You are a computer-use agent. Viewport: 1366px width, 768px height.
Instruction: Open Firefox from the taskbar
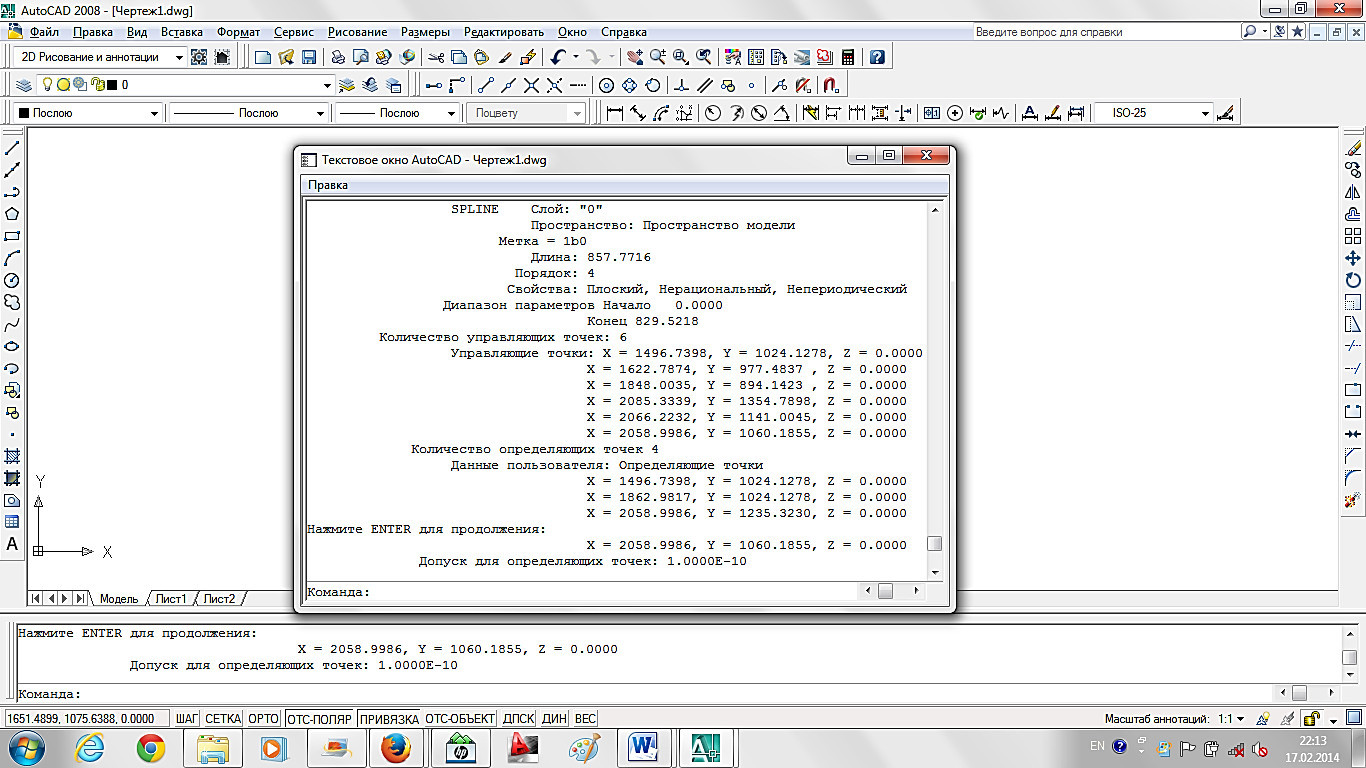(396, 747)
